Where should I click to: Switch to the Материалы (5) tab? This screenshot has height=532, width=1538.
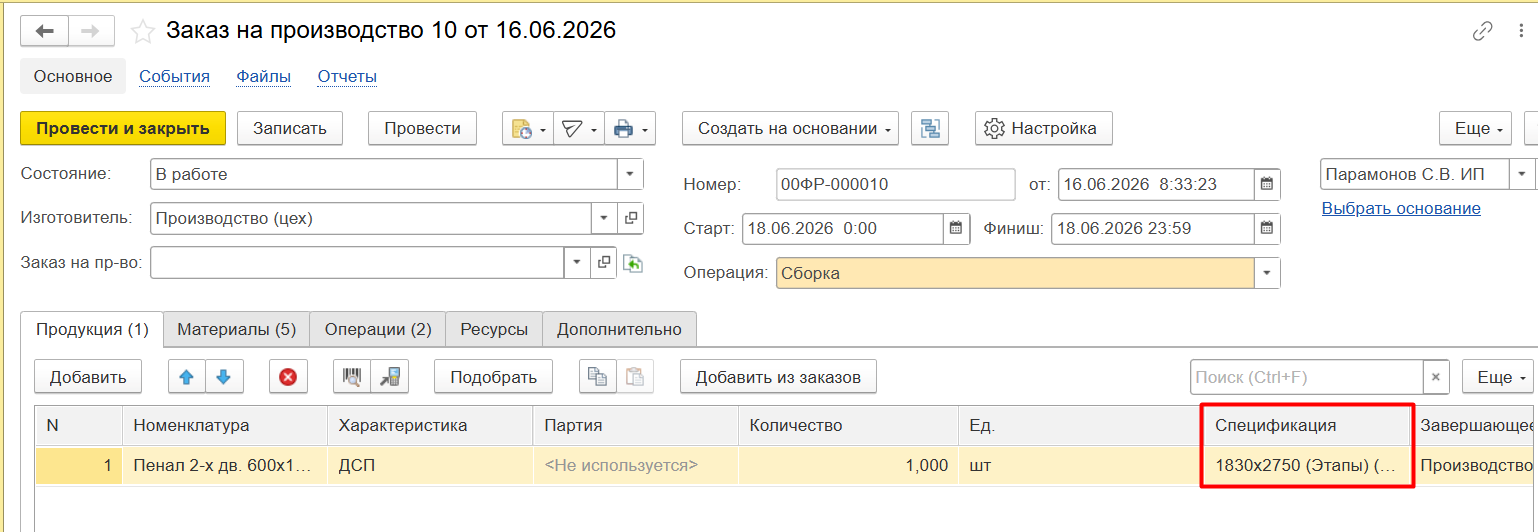[236, 329]
